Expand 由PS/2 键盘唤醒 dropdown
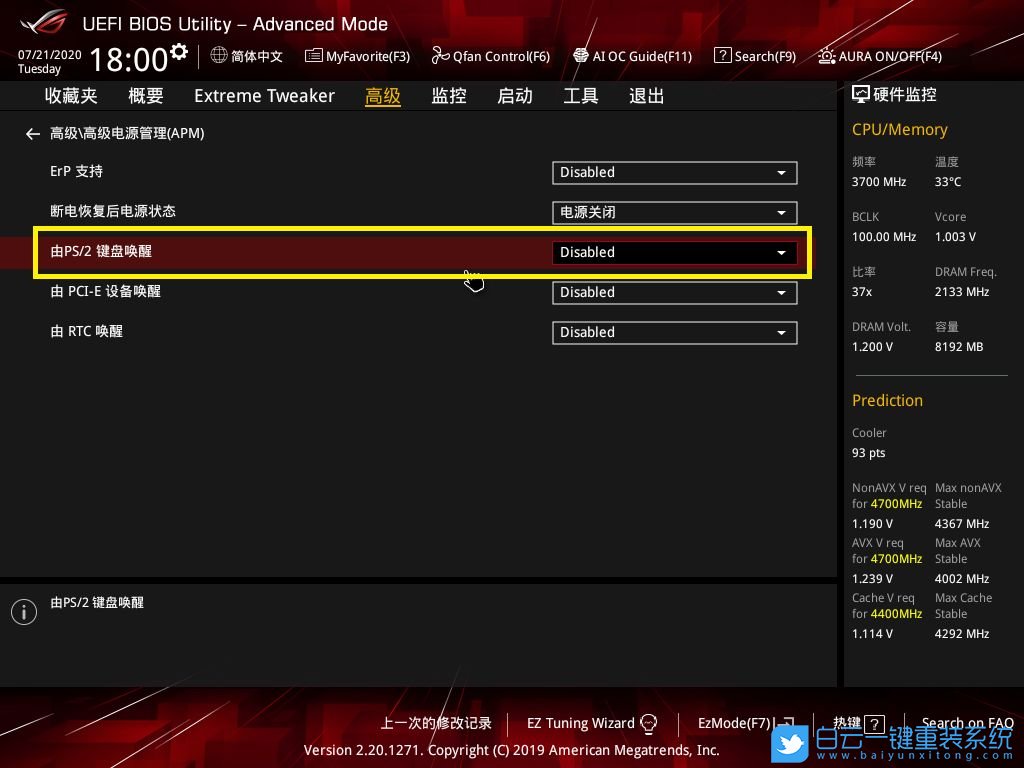 point(674,253)
